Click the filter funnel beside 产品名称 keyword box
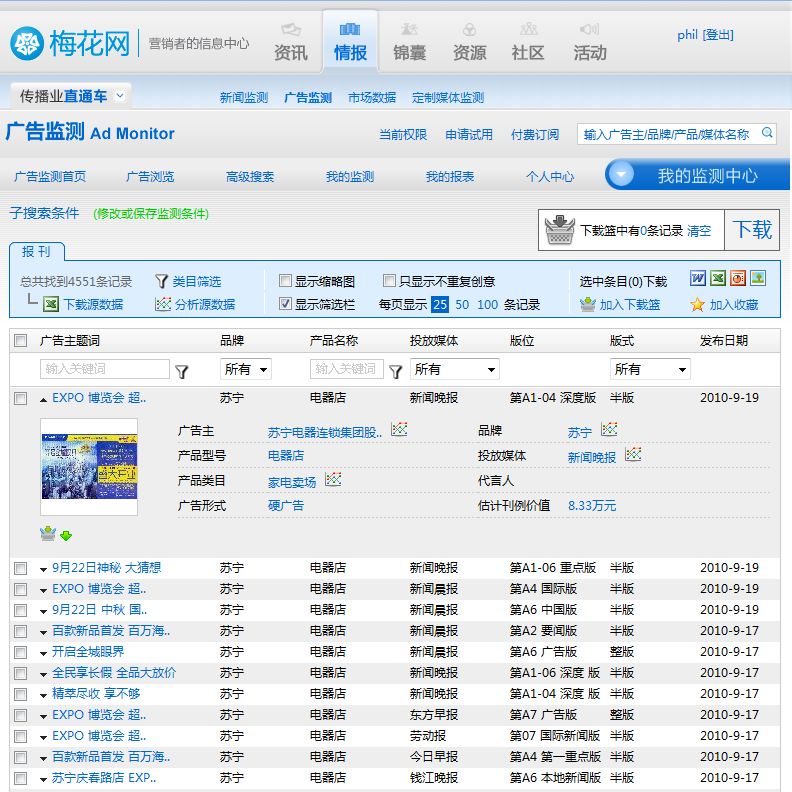 click(x=396, y=372)
